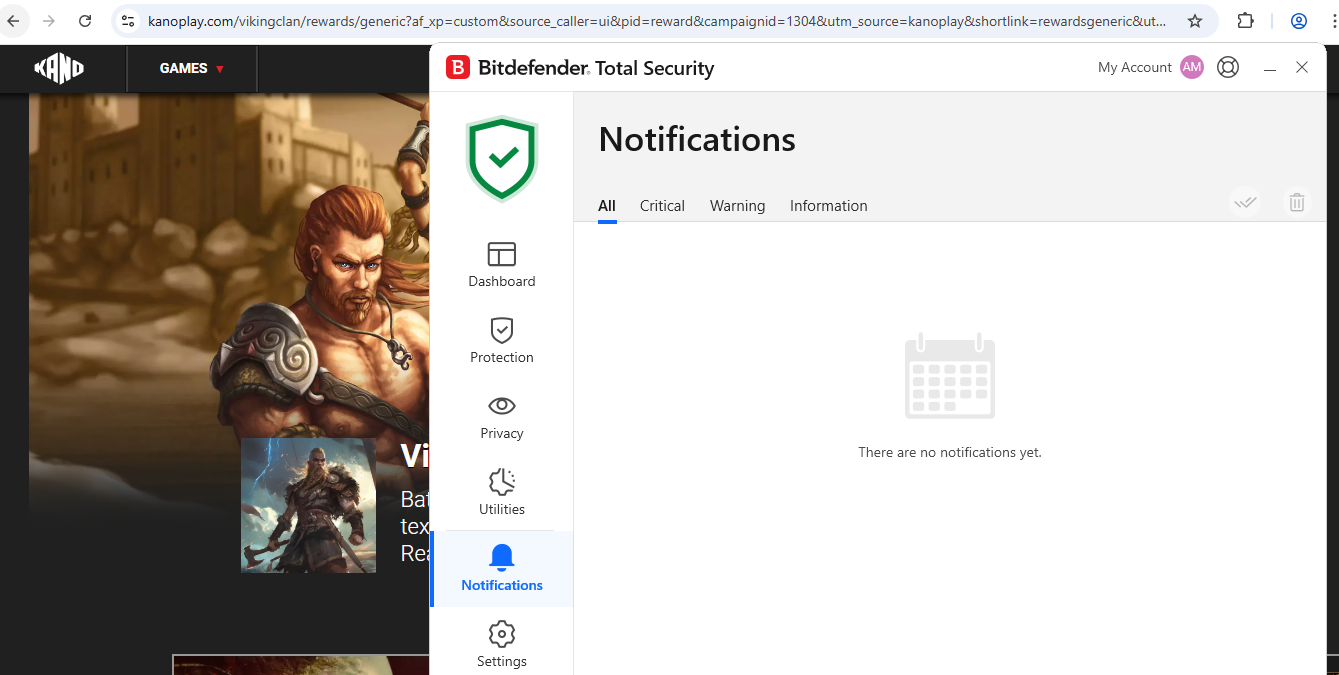Click the 'There are no notifications yet.' text
The image size is (1339, 675).
click(x=950, y=452)
